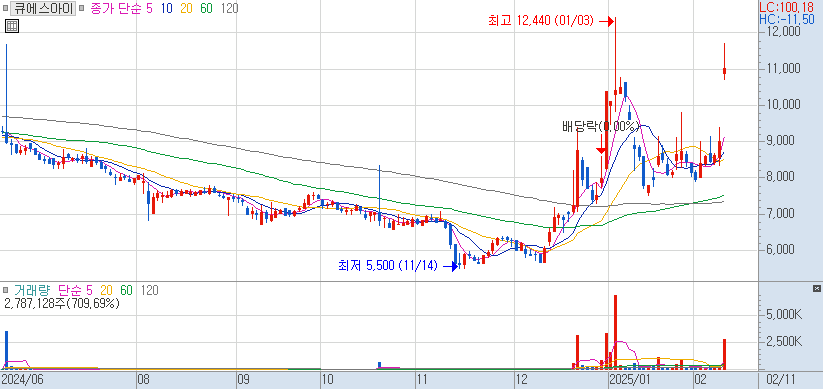
Task: Select the volume moving average 120 label
Action: [150, 290]
